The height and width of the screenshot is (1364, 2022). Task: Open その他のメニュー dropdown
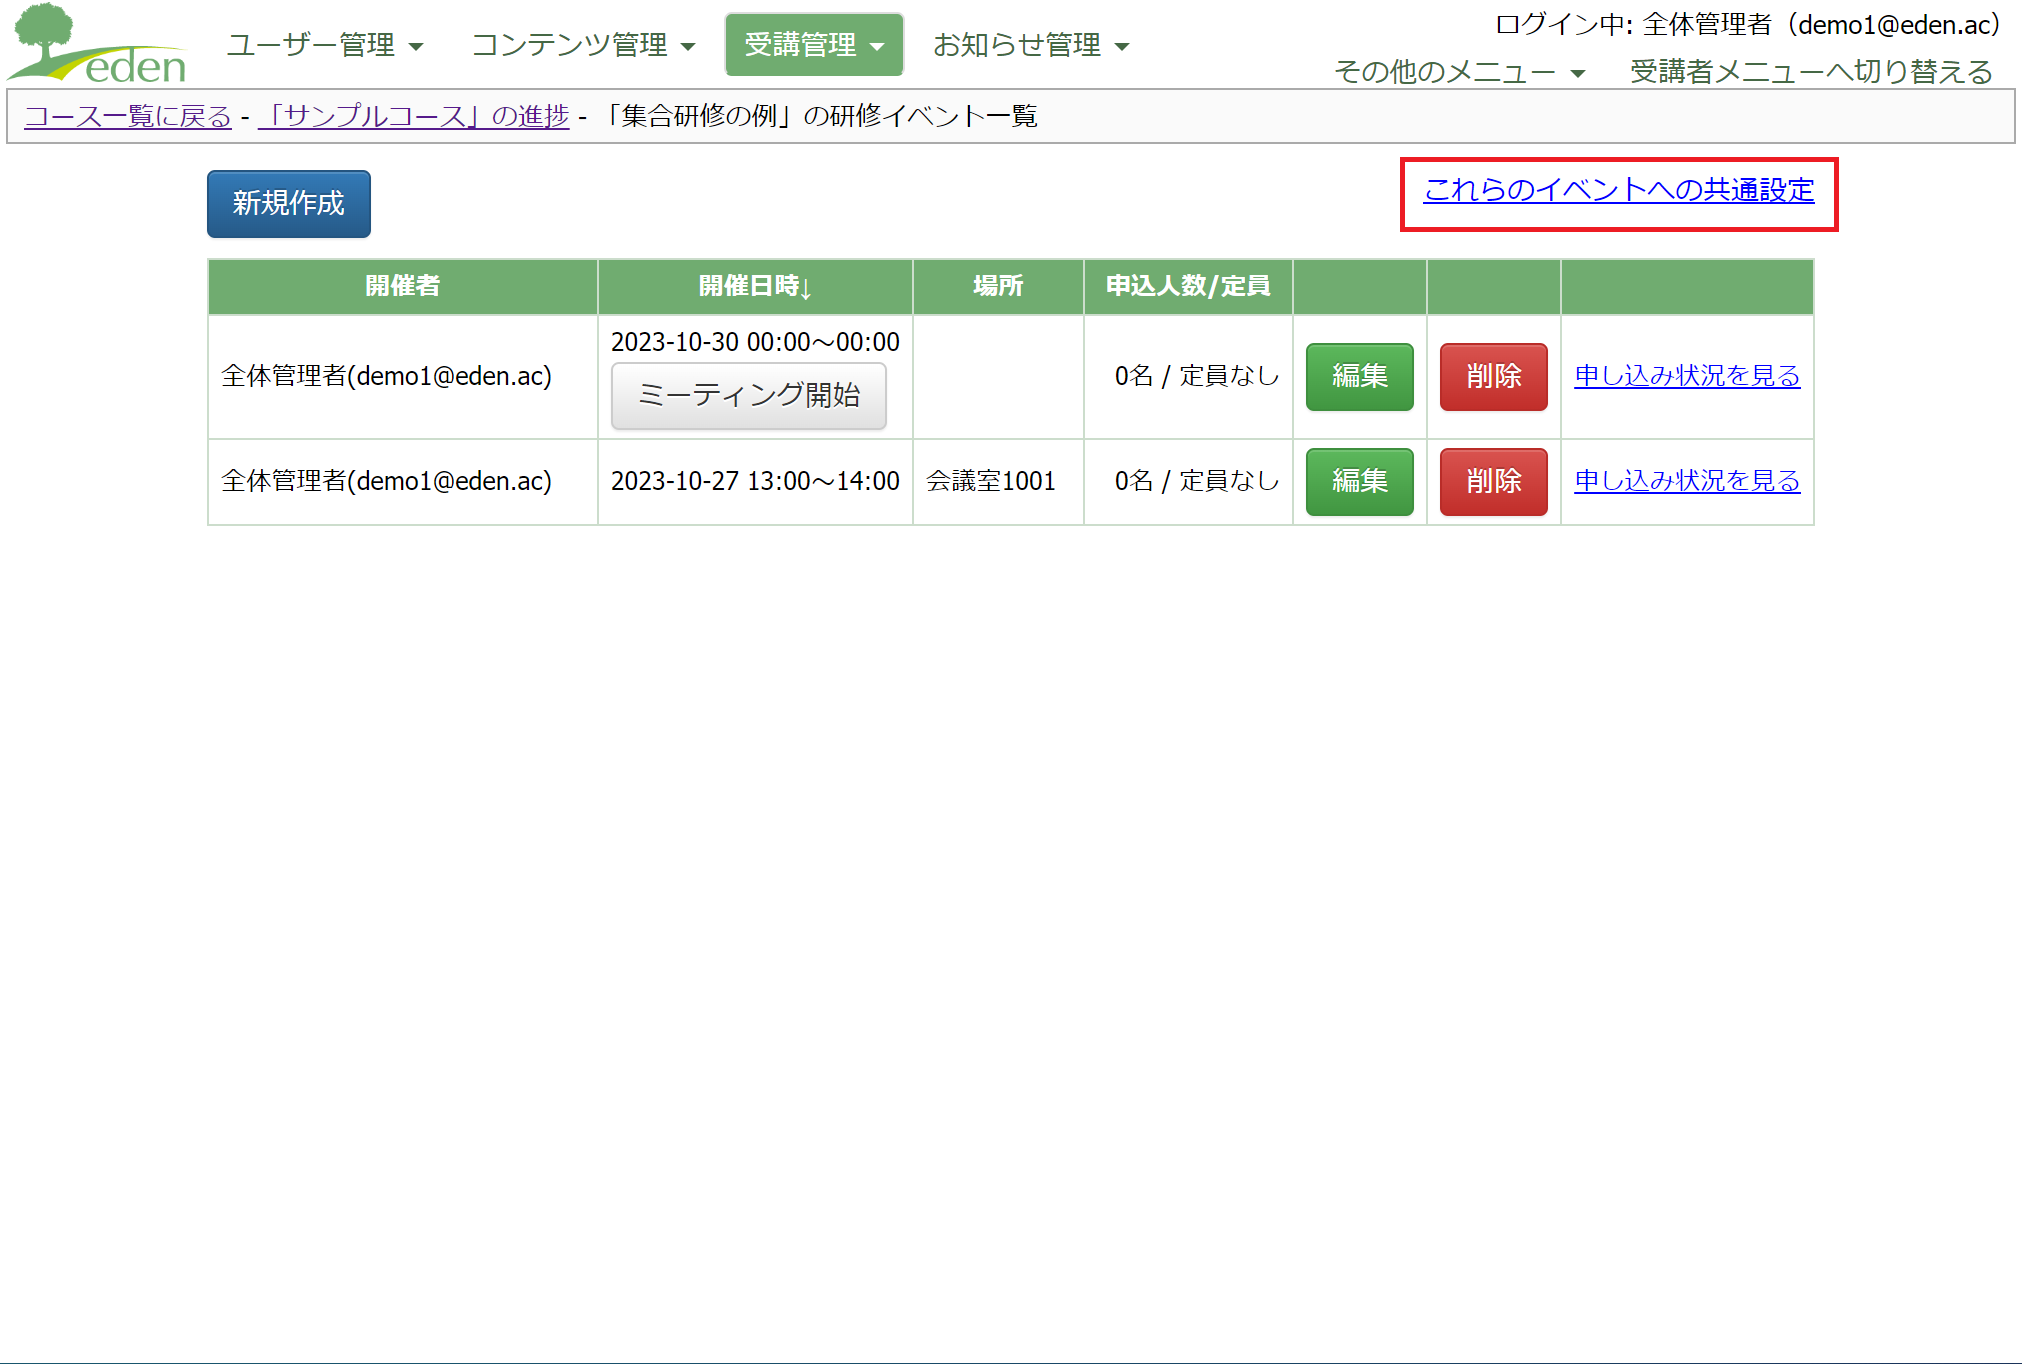1458,72
